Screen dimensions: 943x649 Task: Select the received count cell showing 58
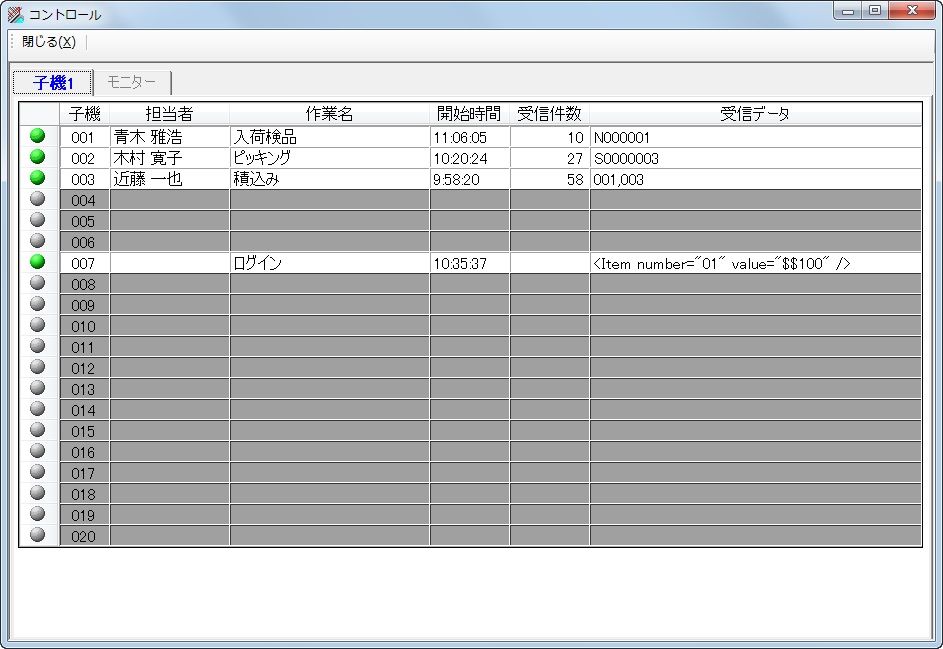549,180
